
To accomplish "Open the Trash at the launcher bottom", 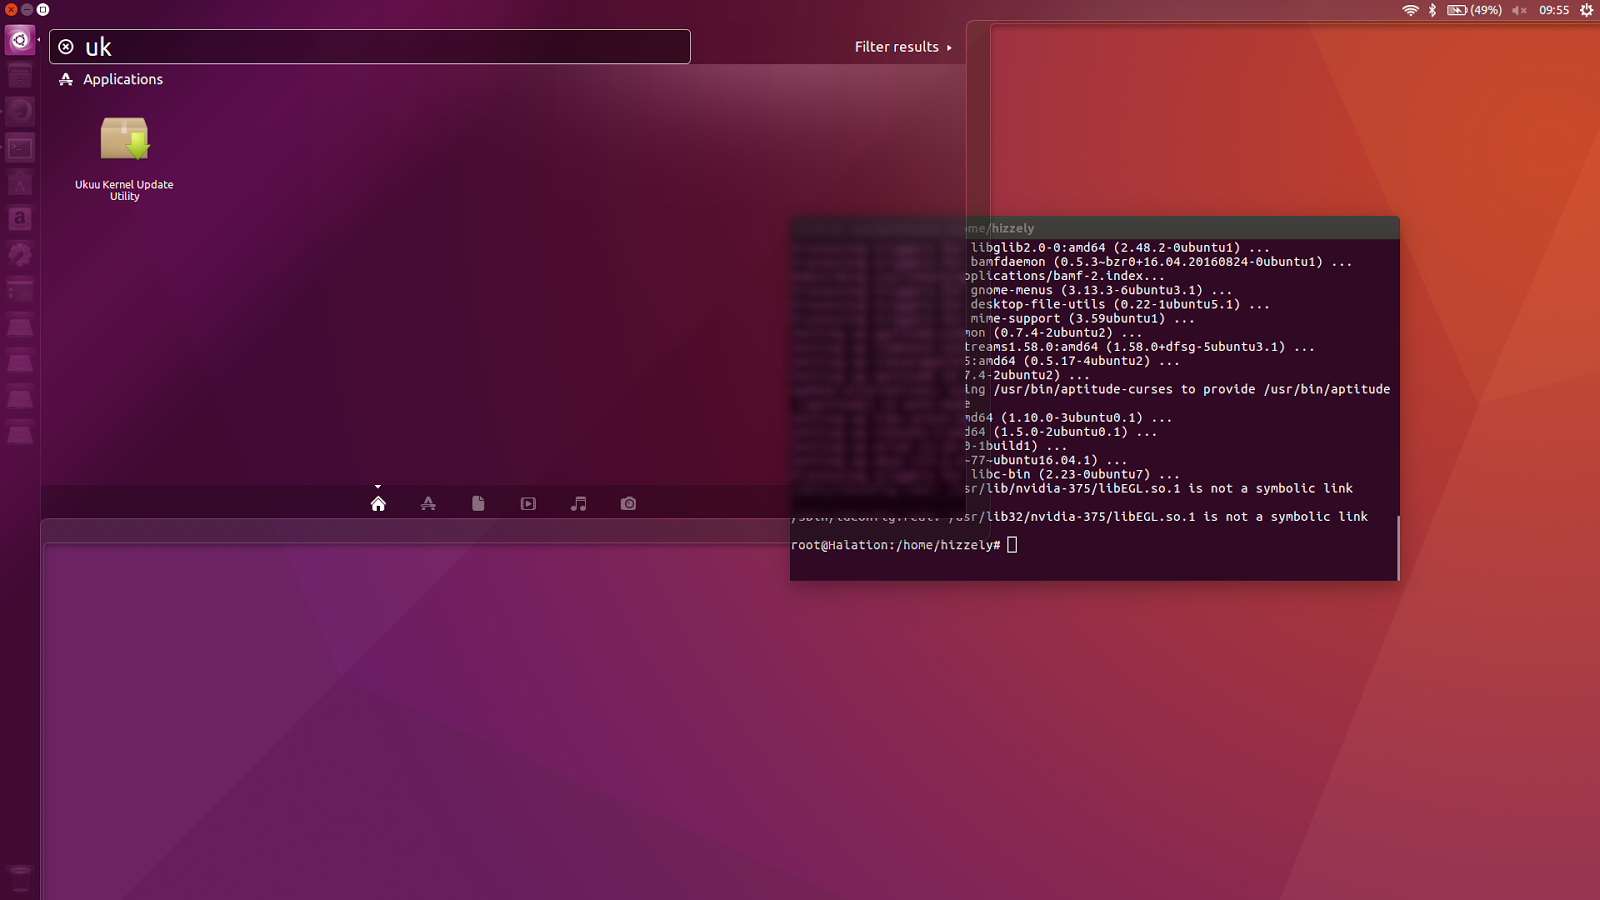I will [20, 878].
